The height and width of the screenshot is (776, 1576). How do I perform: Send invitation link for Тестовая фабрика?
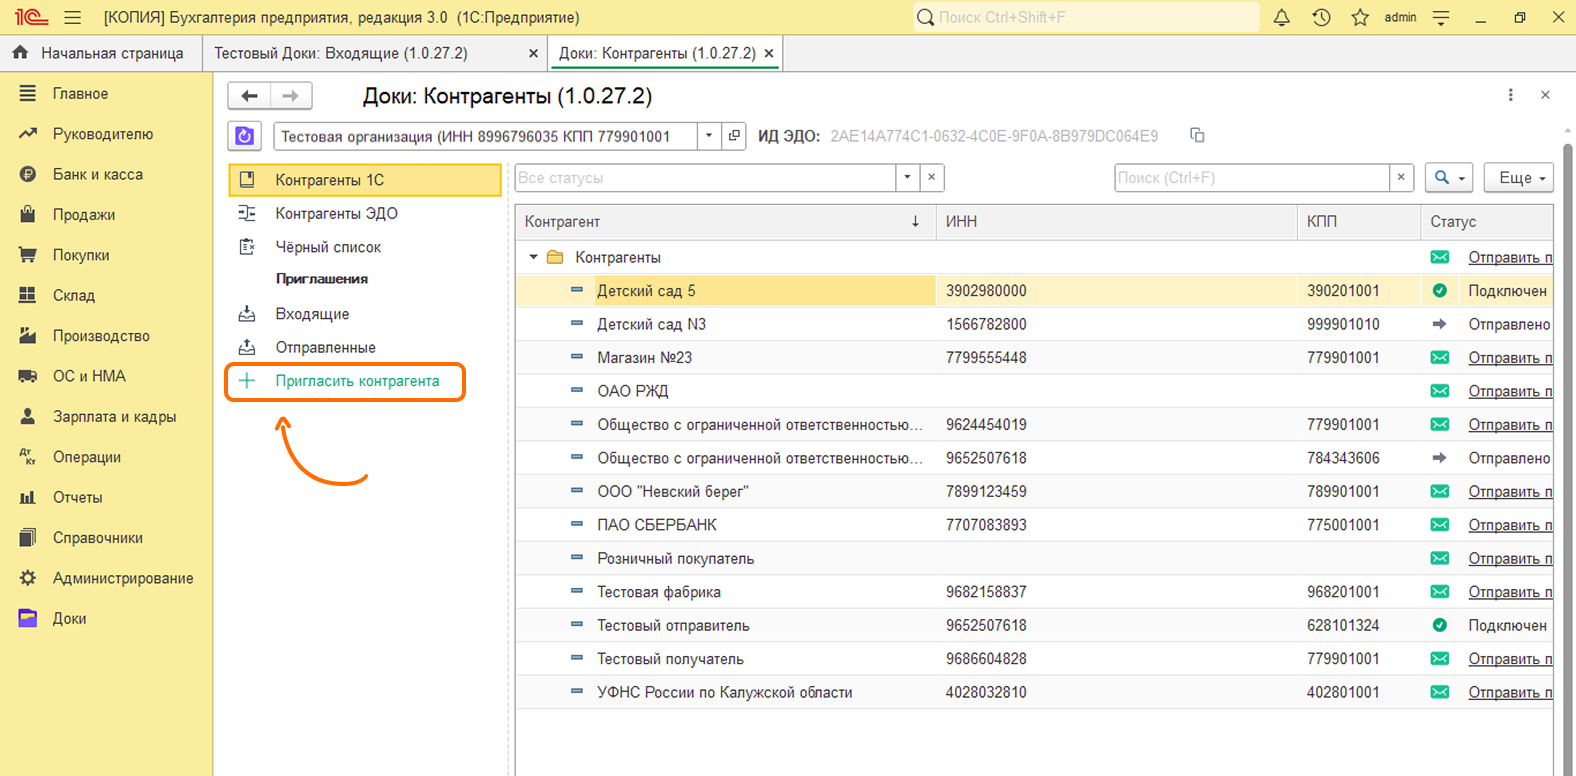(1510, 592)
